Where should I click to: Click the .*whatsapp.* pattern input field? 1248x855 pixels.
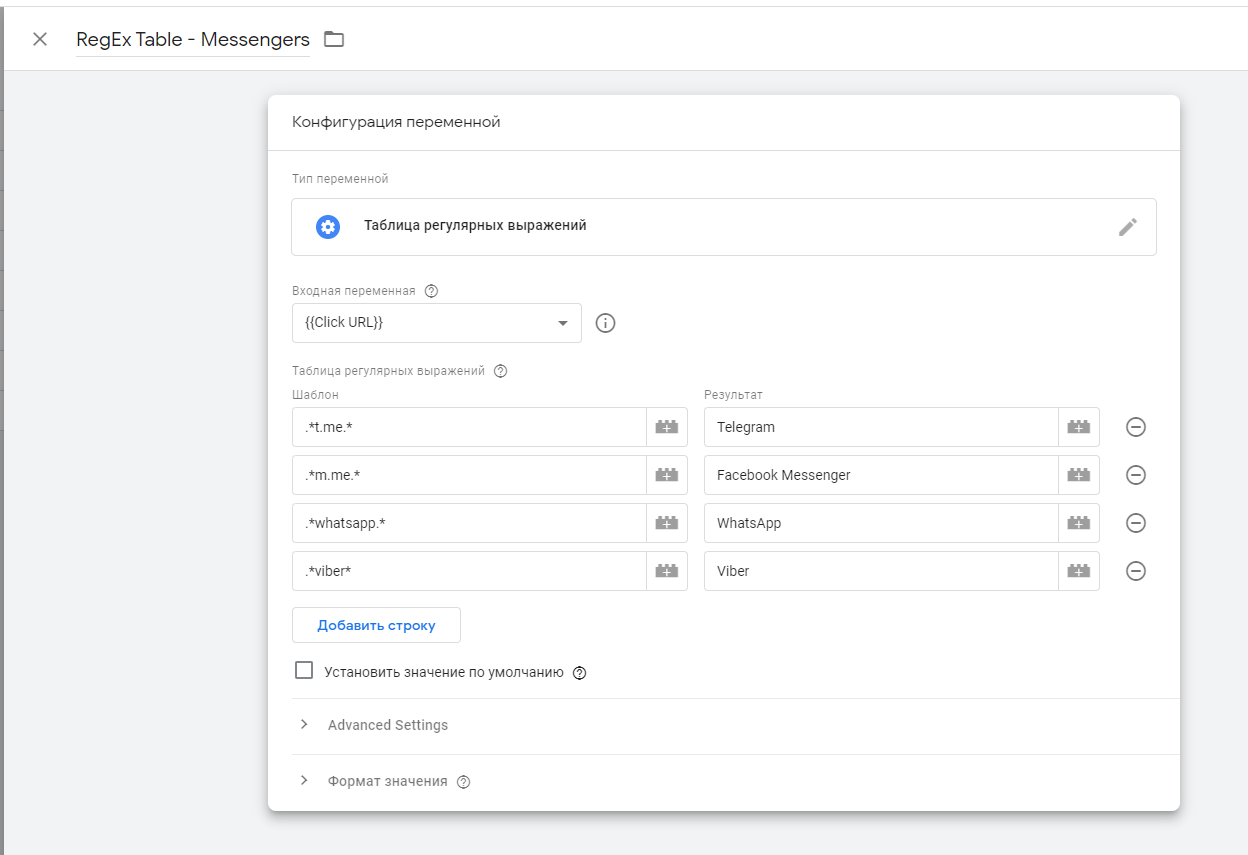[x=468, y=523]
